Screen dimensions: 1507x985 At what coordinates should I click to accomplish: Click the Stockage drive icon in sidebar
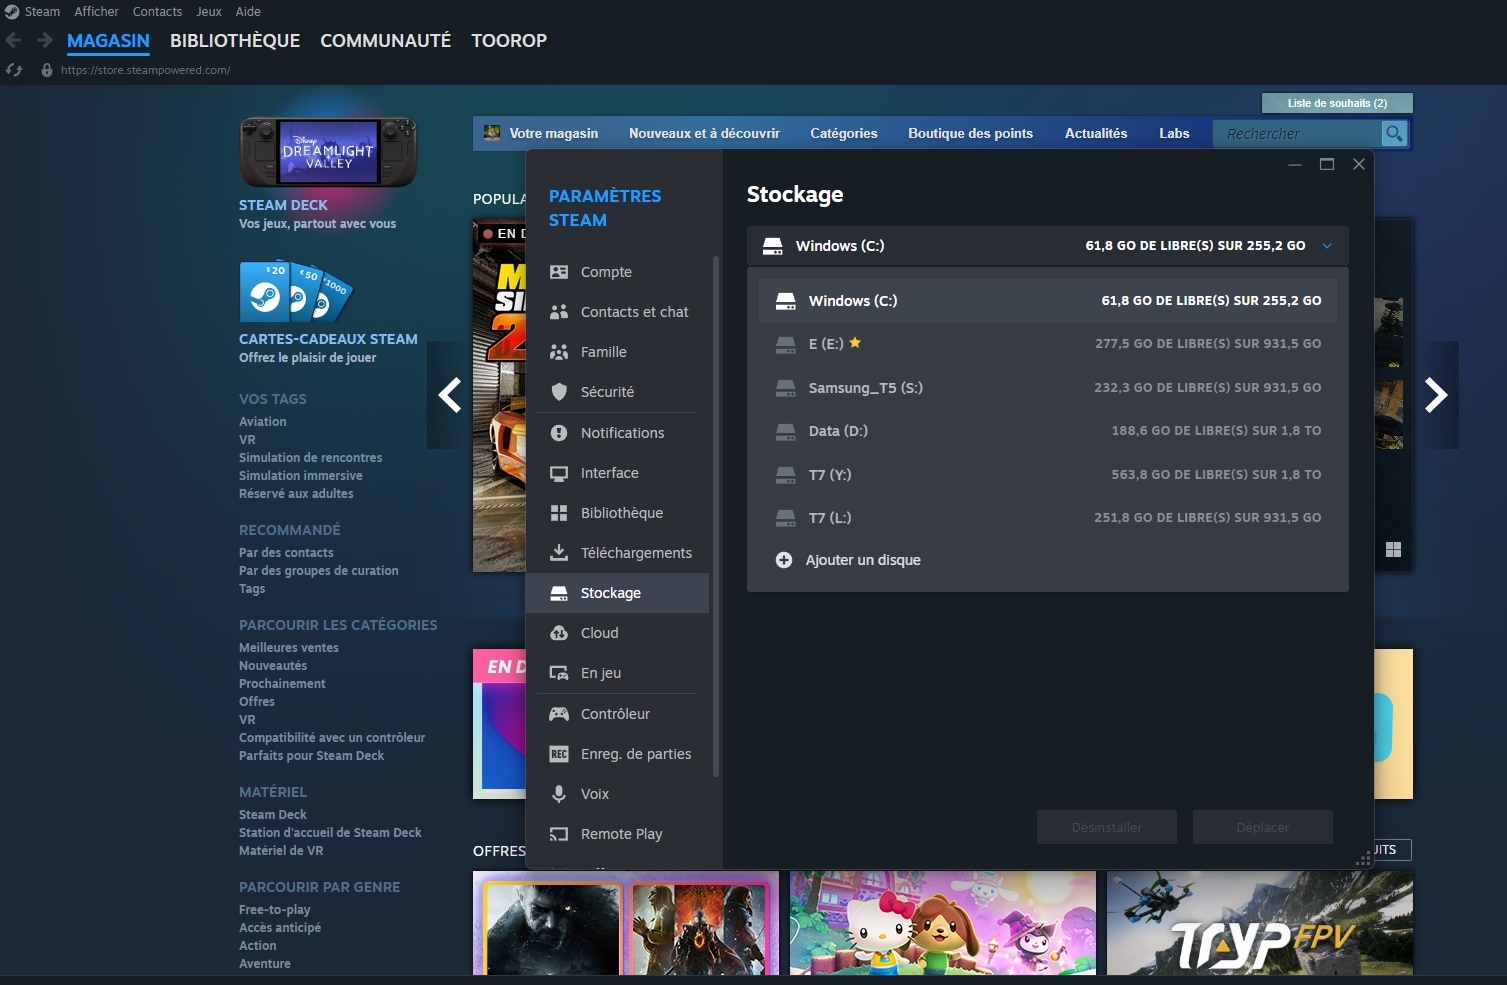559,593
